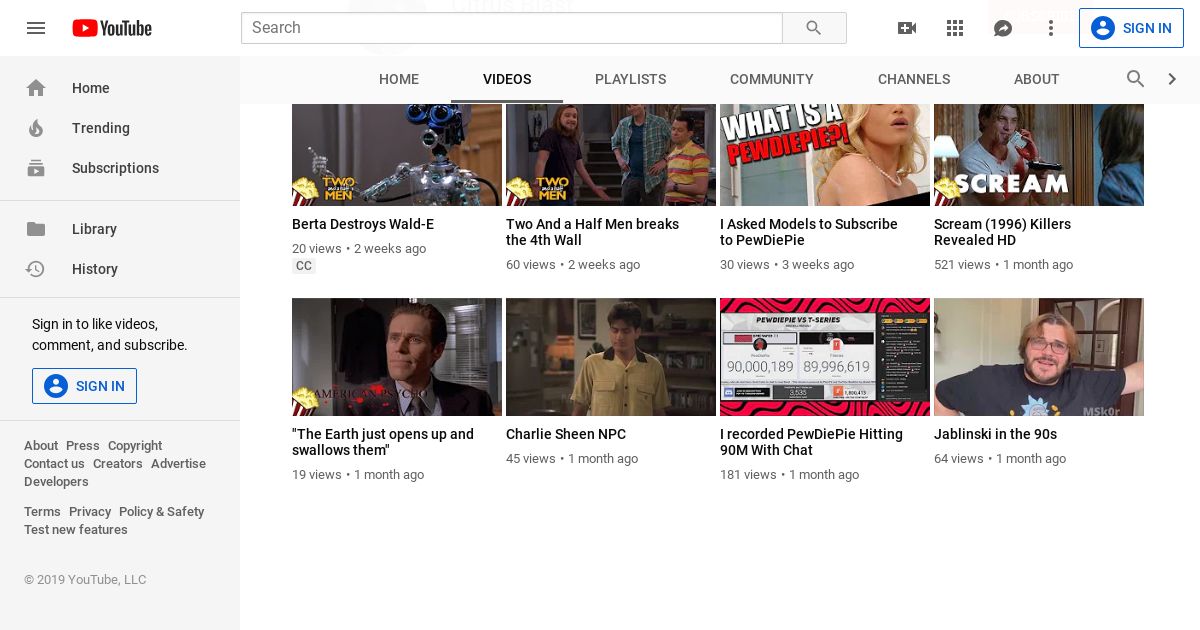
Task: Open the Berta Destroys Wald-E thumbnail
Action: [397, 155]
